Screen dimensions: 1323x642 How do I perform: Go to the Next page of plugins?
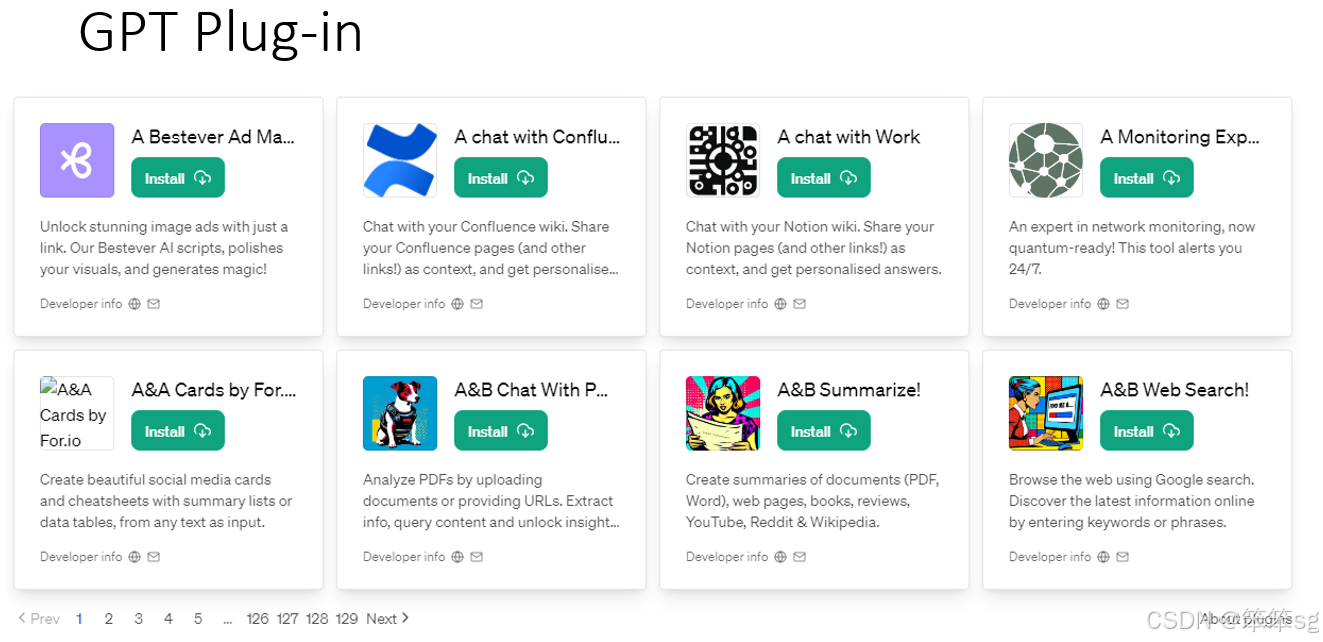pyautogui.click(x=387, y=619)
